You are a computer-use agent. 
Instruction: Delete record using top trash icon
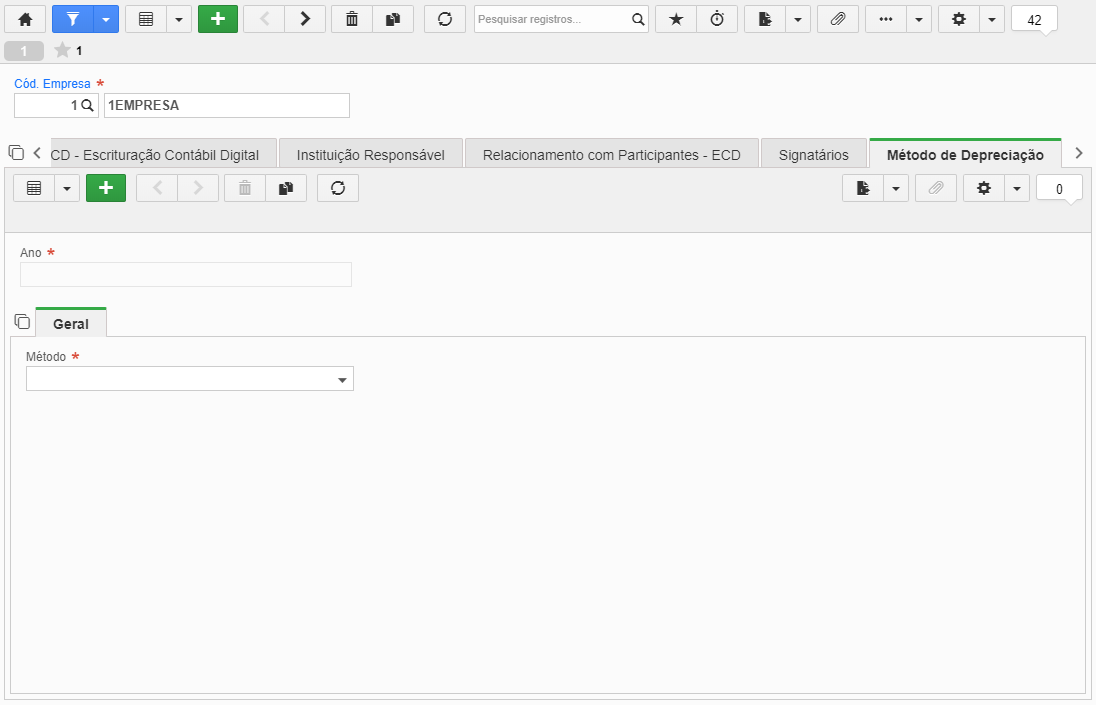(352, 20)
